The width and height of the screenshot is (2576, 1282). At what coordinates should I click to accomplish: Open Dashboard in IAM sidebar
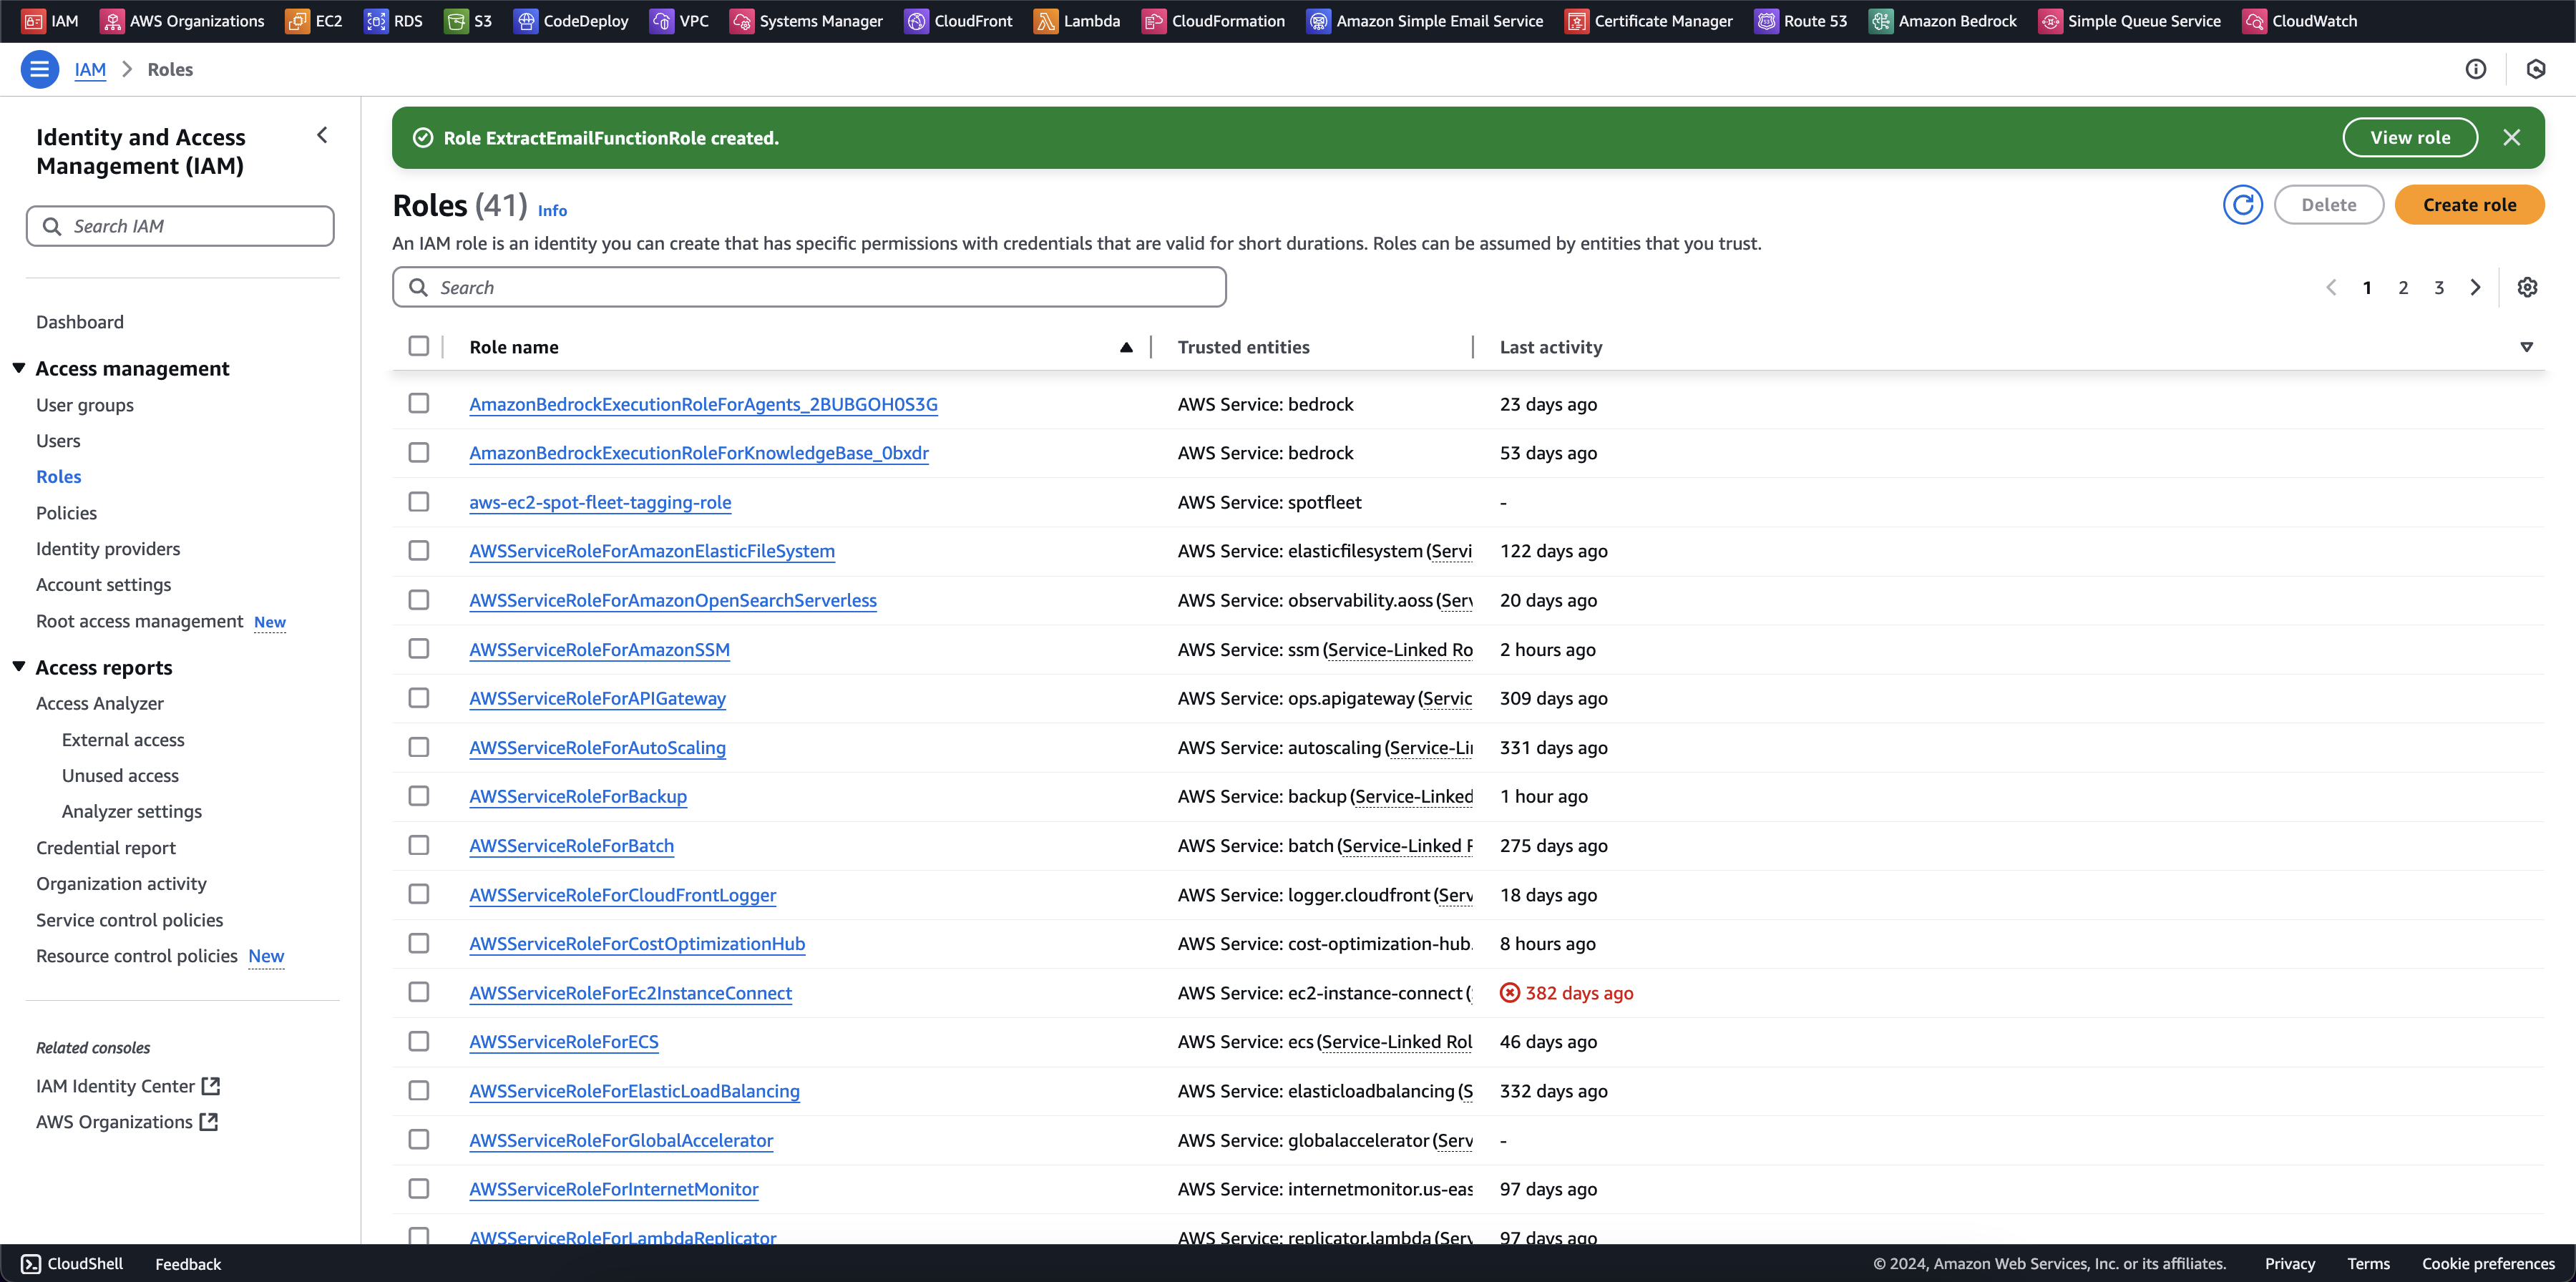(x=80, y=322)
